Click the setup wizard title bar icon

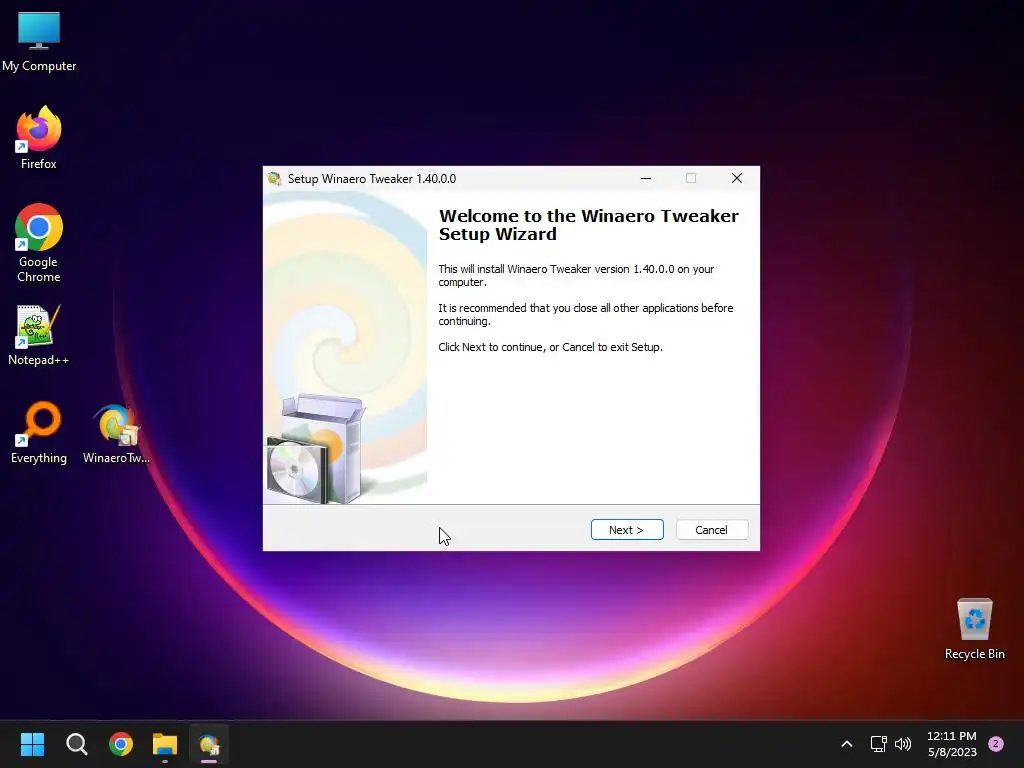pos(275,178)
